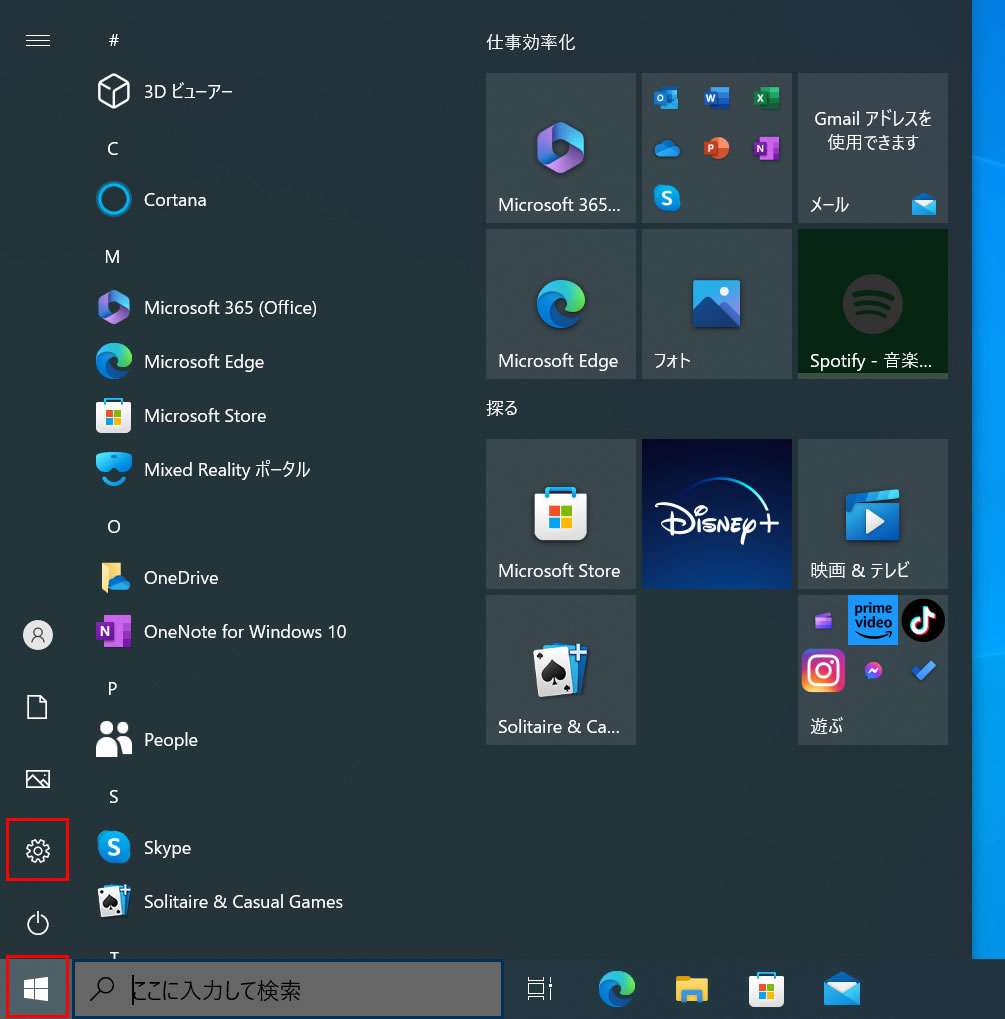This screenshot has width=1005, height=1019.
Task: Open Outlook icon in the Office tile folder
Action: pos(666,98)
